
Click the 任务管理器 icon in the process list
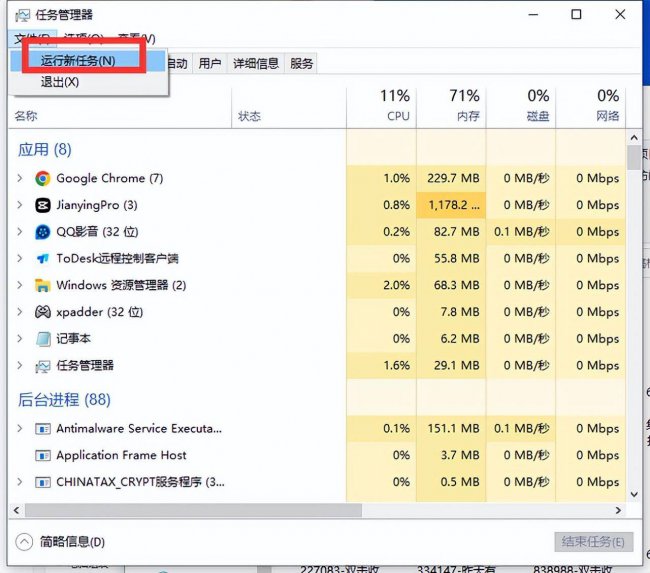[x=43, y=366]
